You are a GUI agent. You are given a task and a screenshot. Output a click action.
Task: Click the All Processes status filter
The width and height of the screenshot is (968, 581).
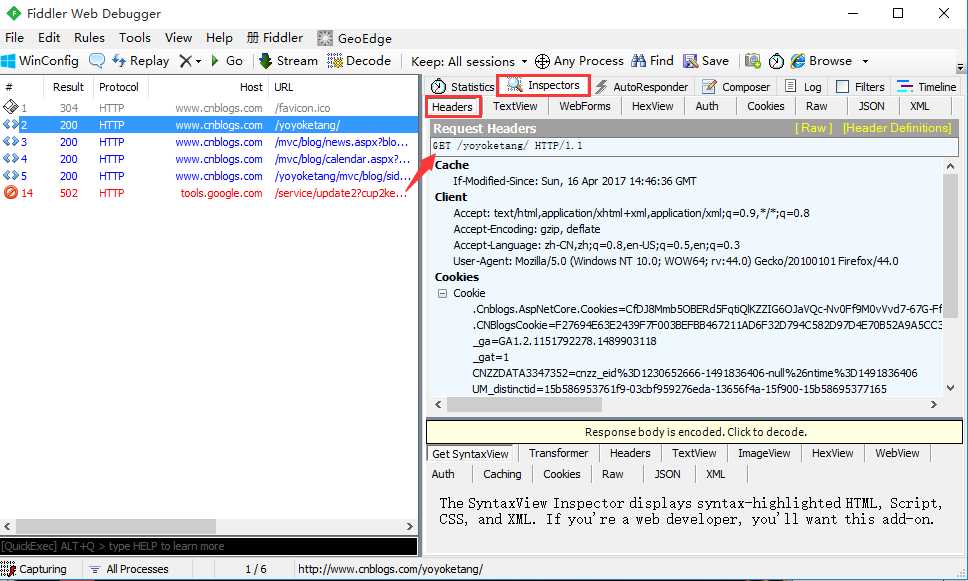click(129, 569)
